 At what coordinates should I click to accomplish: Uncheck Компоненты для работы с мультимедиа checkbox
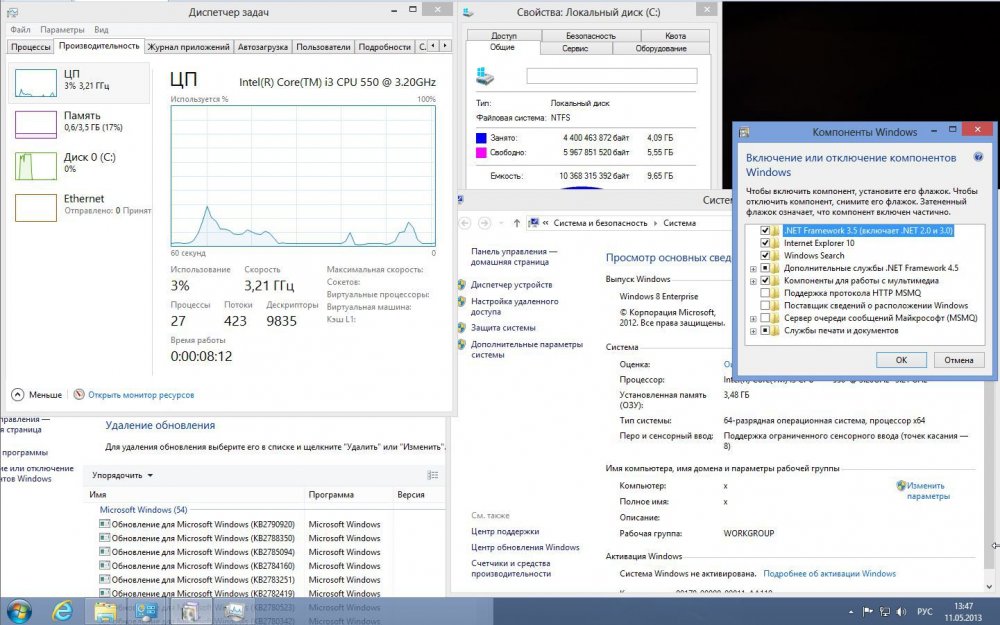pos(765,280)
